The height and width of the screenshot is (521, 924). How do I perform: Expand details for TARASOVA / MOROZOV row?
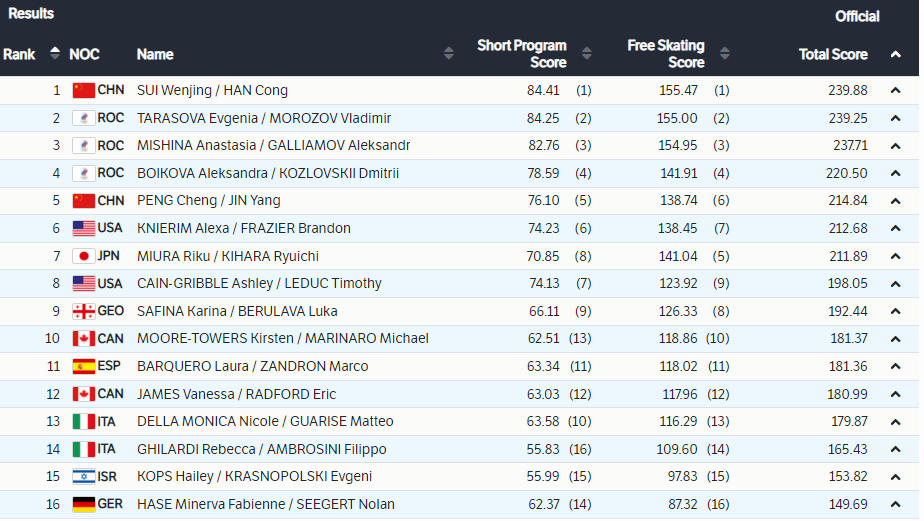(x=896, y=118)
